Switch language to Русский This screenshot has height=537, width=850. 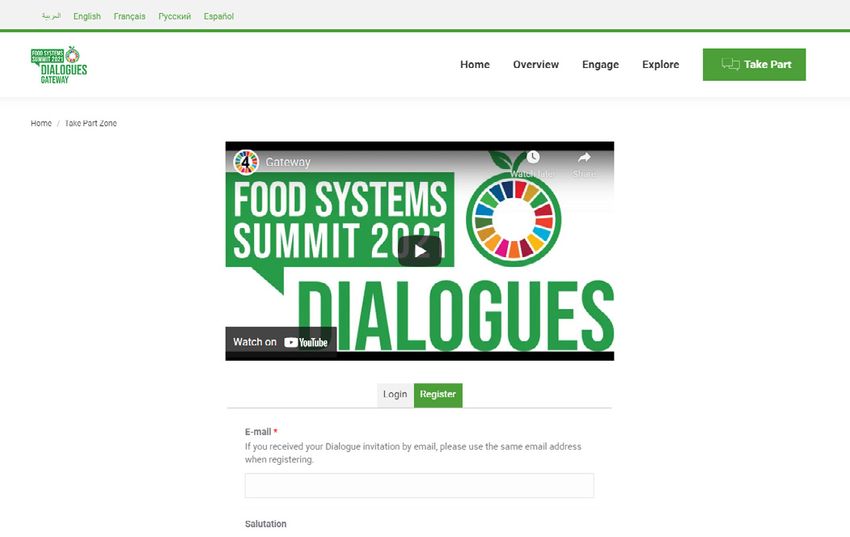click(x=175, y=16)
